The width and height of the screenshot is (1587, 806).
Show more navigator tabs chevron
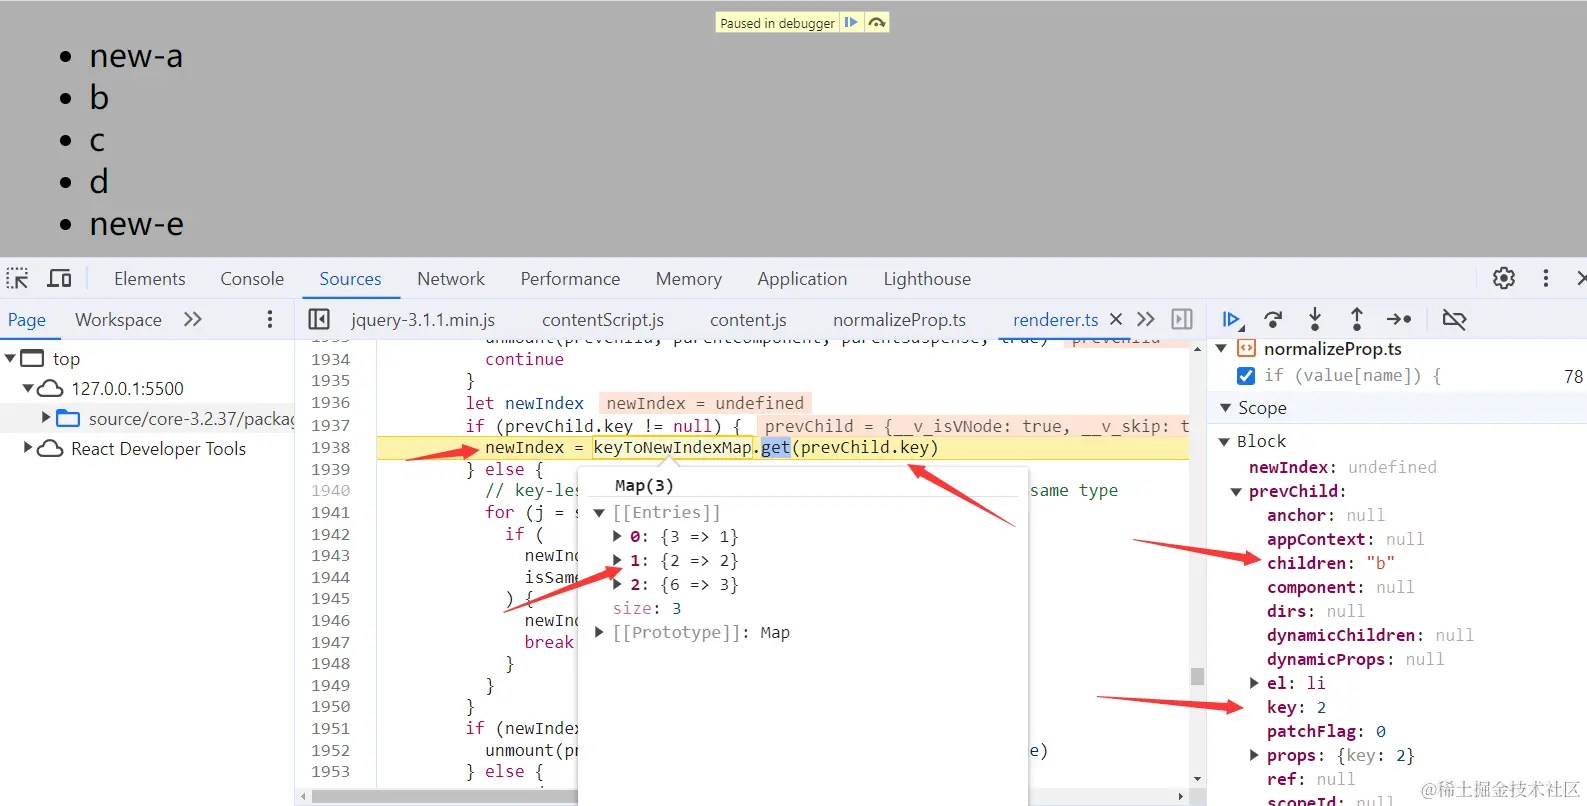pos(193,319)
